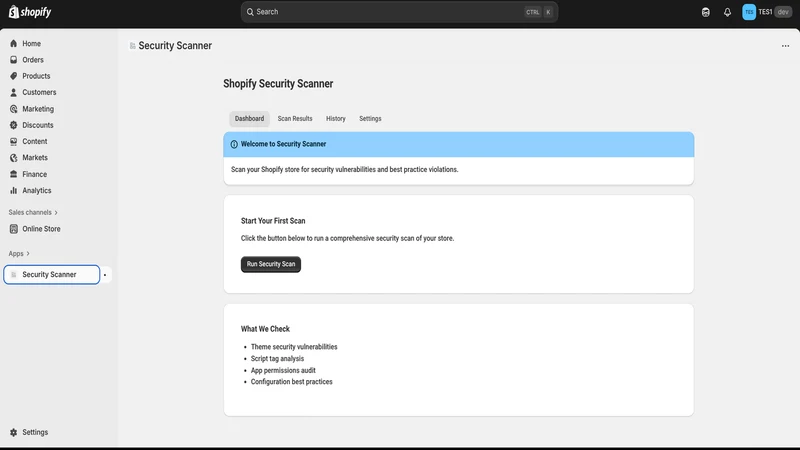The image size is (800, 450).
Task: Open the History tab
Action: pos(336,118)
